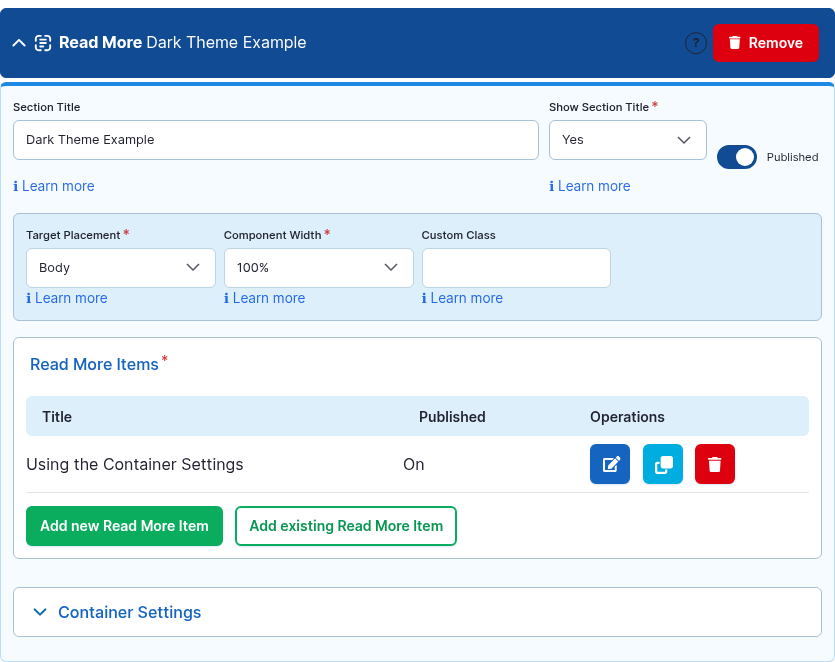Open Learn more under Section Title
This screenshot has height=662, width=835.
click(x=54, y=186)
